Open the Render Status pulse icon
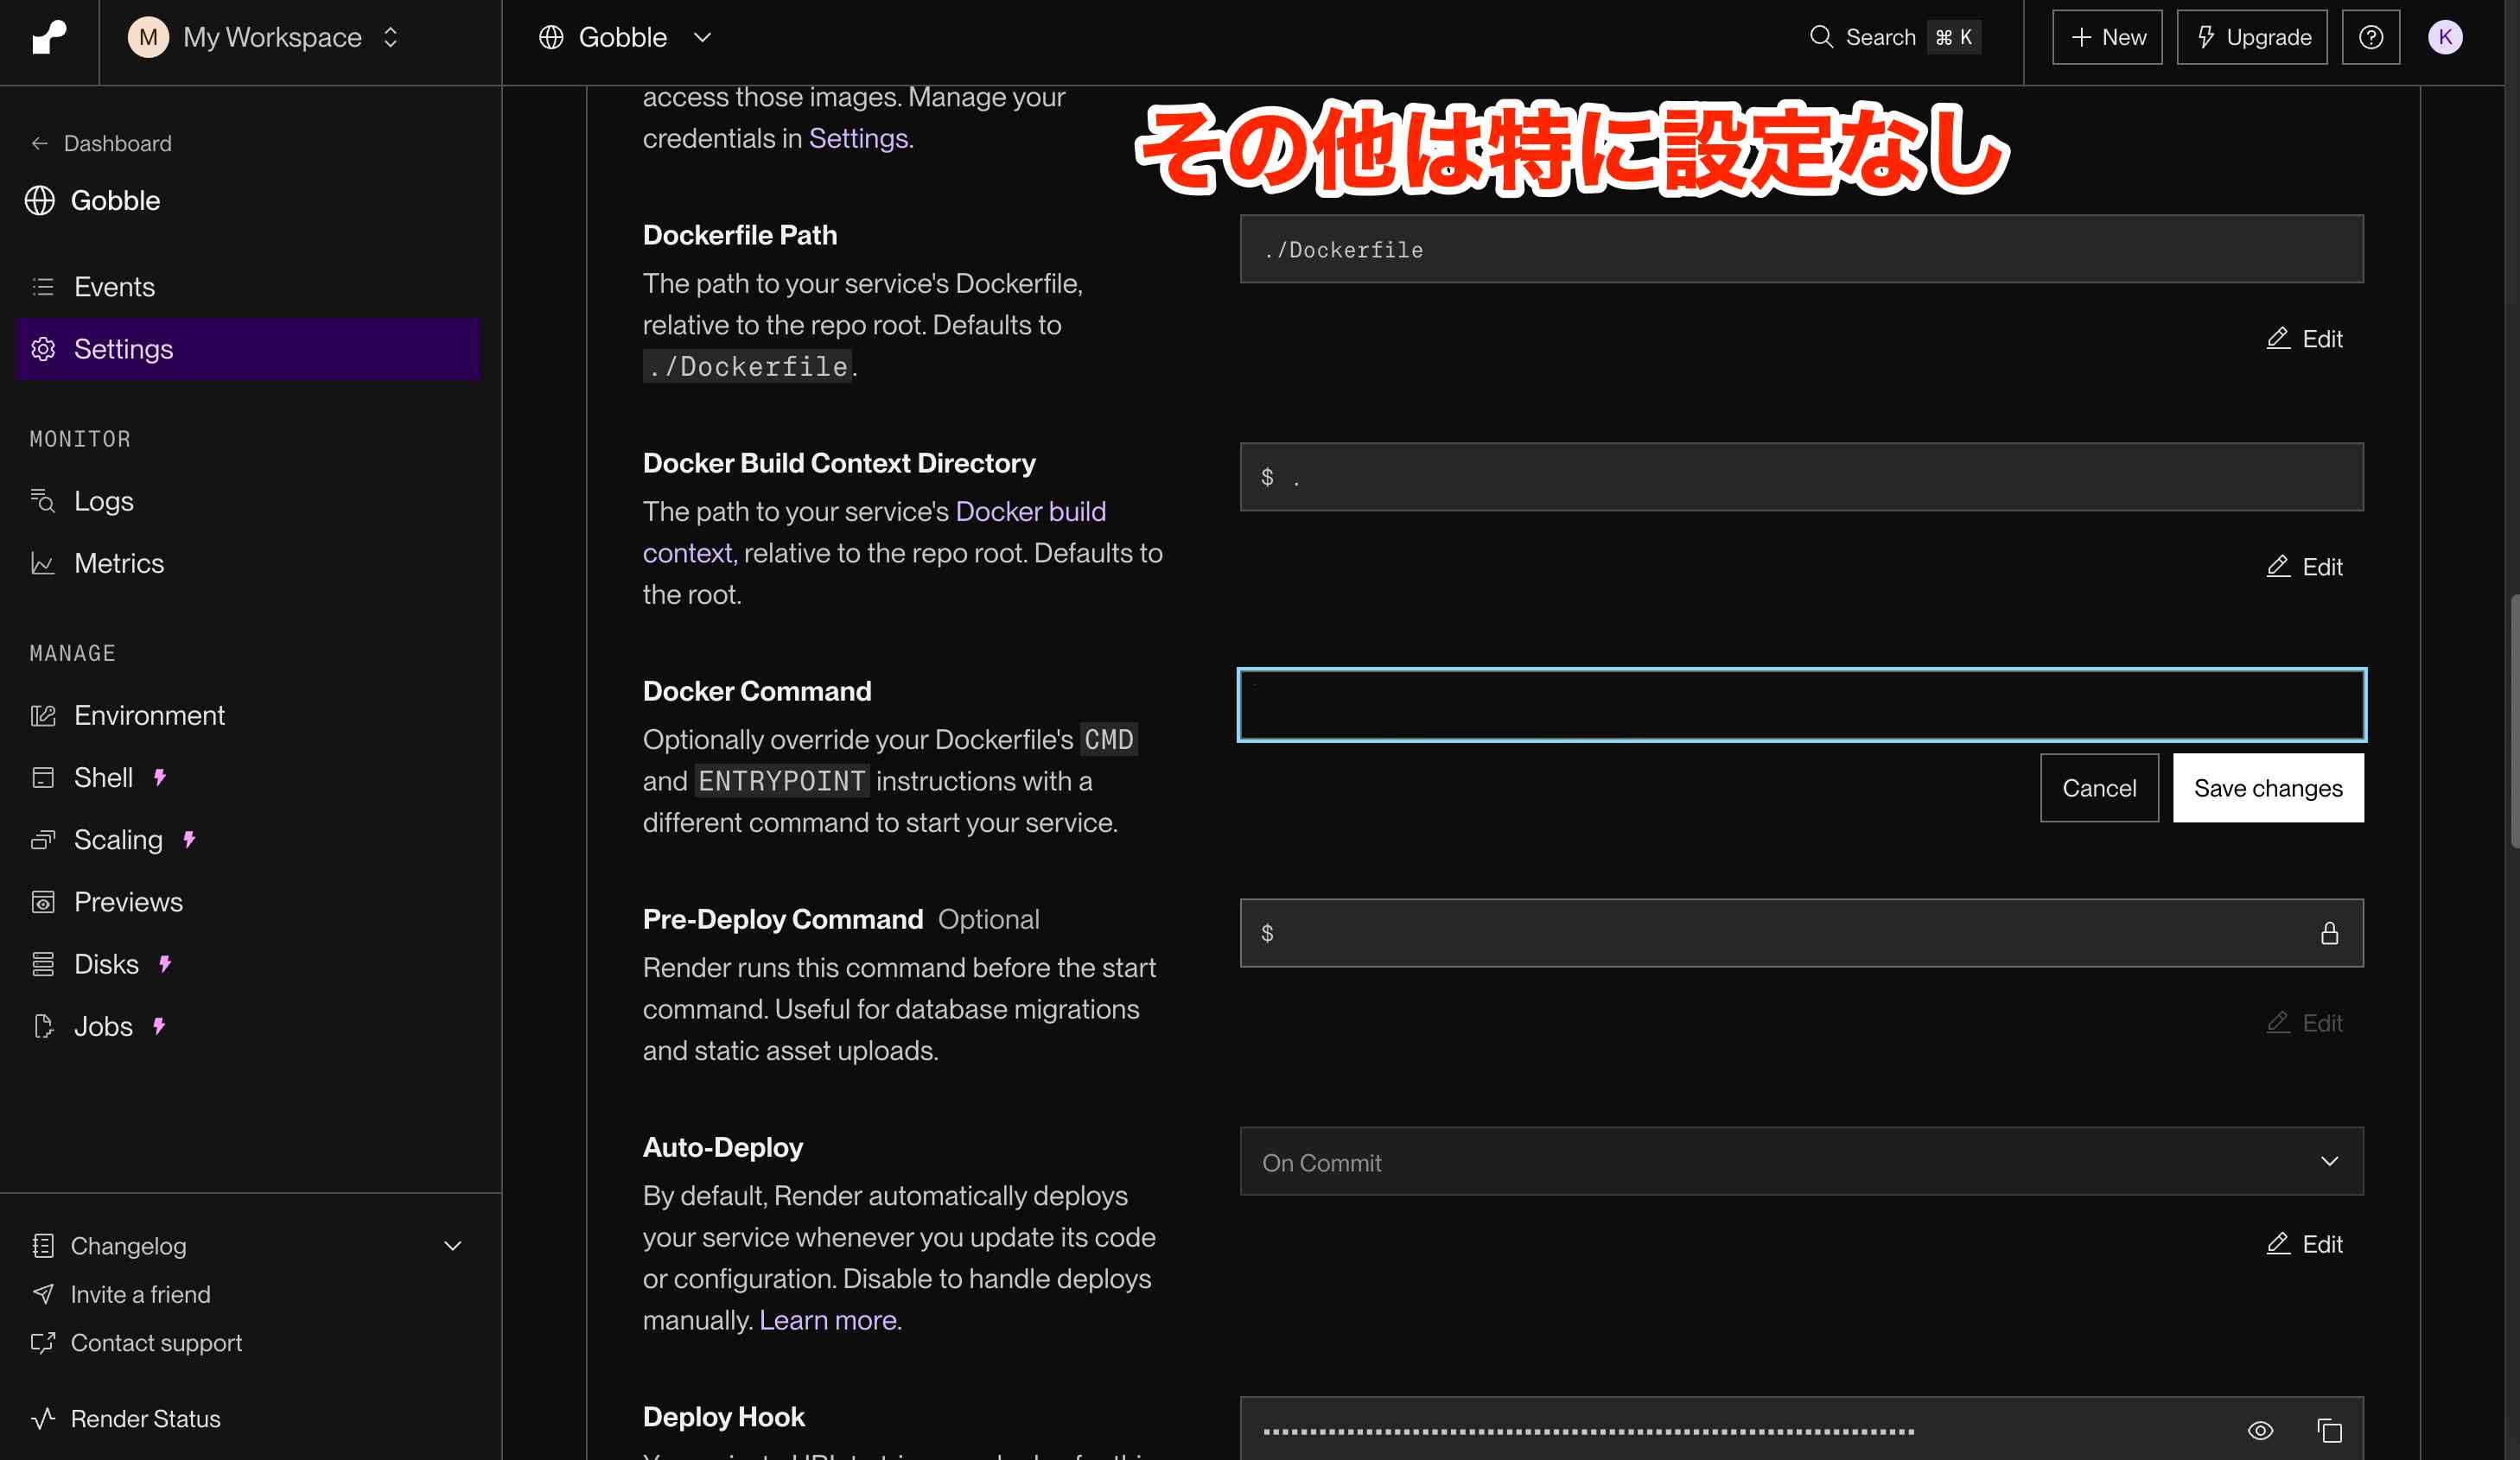The height and width of the screenshot is (1460, 2520). click(x=43, y=1418)
